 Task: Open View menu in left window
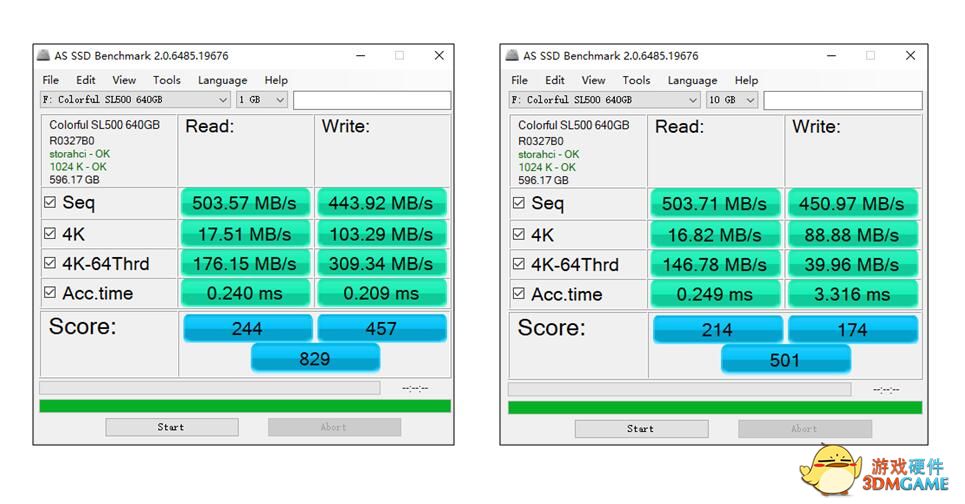coord(124,80)
